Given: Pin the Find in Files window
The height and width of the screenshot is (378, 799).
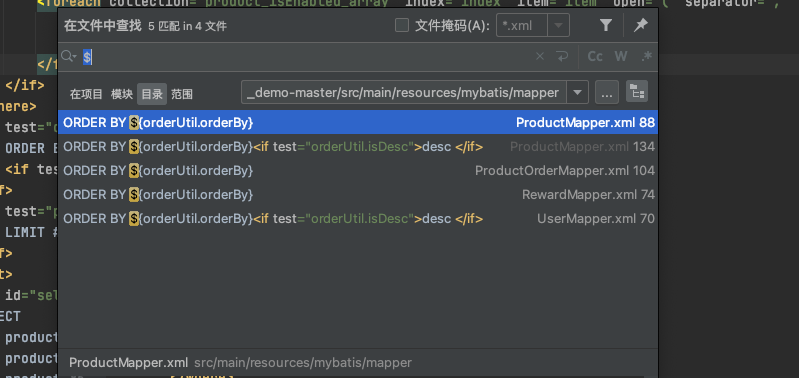Looking at the screenshot, I should click(641, 25).
